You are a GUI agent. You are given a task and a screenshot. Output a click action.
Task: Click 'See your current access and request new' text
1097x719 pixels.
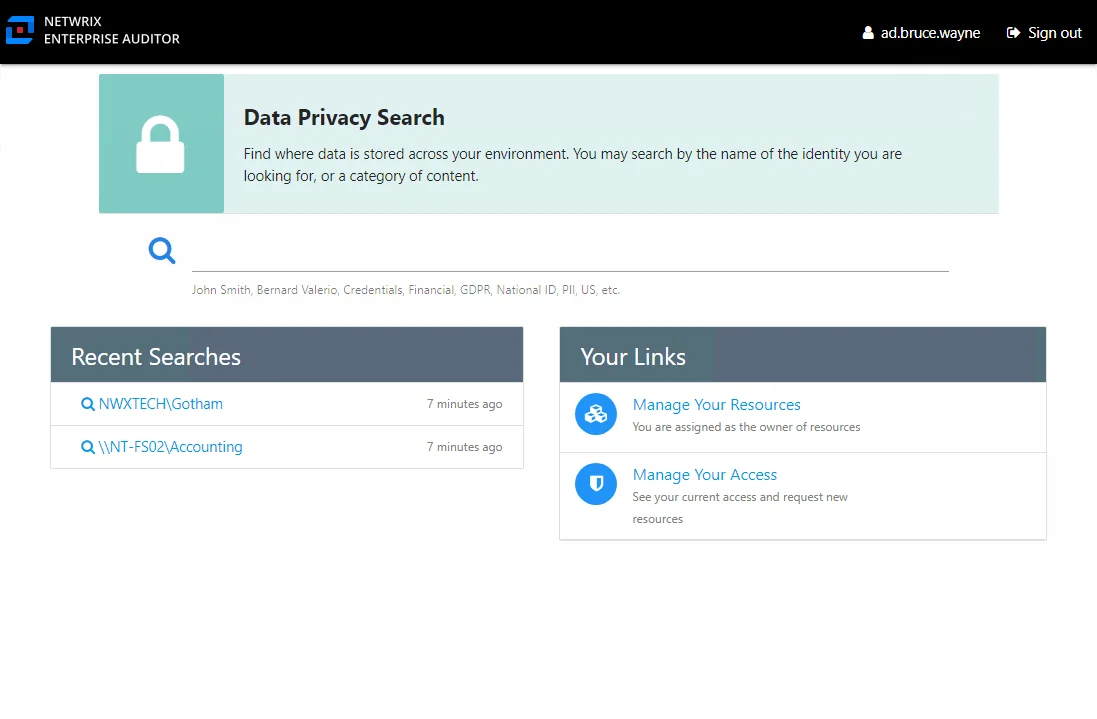(740, 497)
